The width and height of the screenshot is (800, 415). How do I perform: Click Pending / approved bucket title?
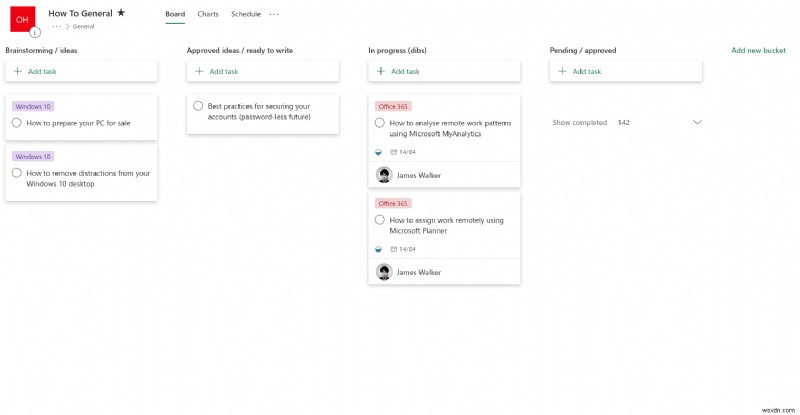point(583,50)
